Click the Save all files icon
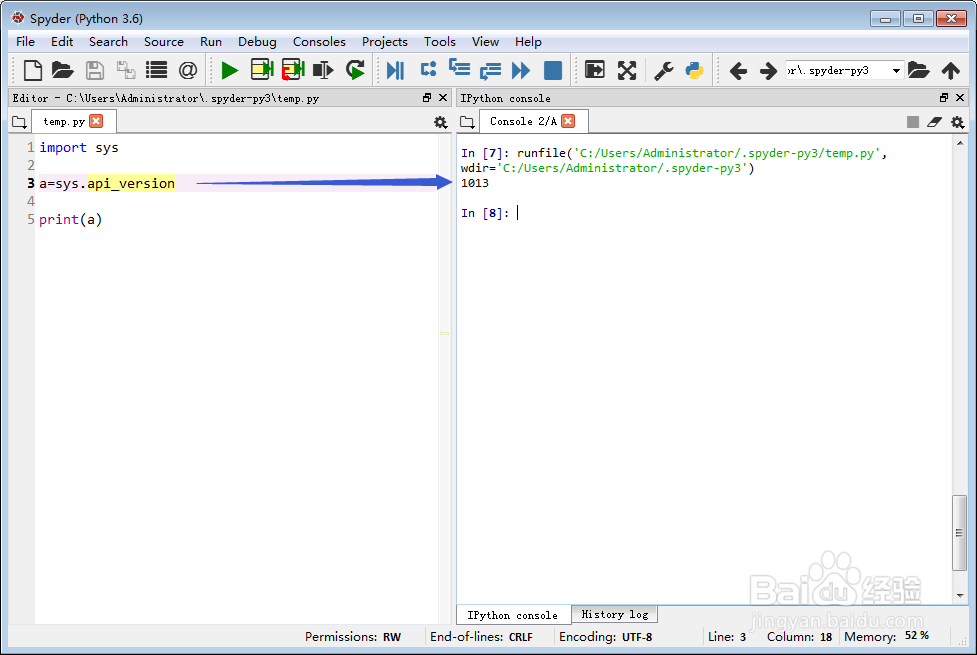Viewport: 977px width, 655px height. click(126, 70)
